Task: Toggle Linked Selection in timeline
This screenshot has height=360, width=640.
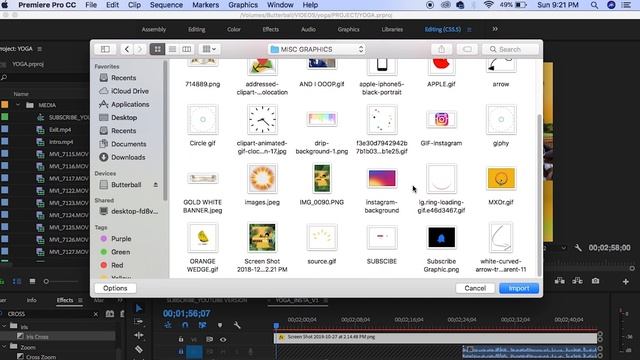Action: click(202, 325)
